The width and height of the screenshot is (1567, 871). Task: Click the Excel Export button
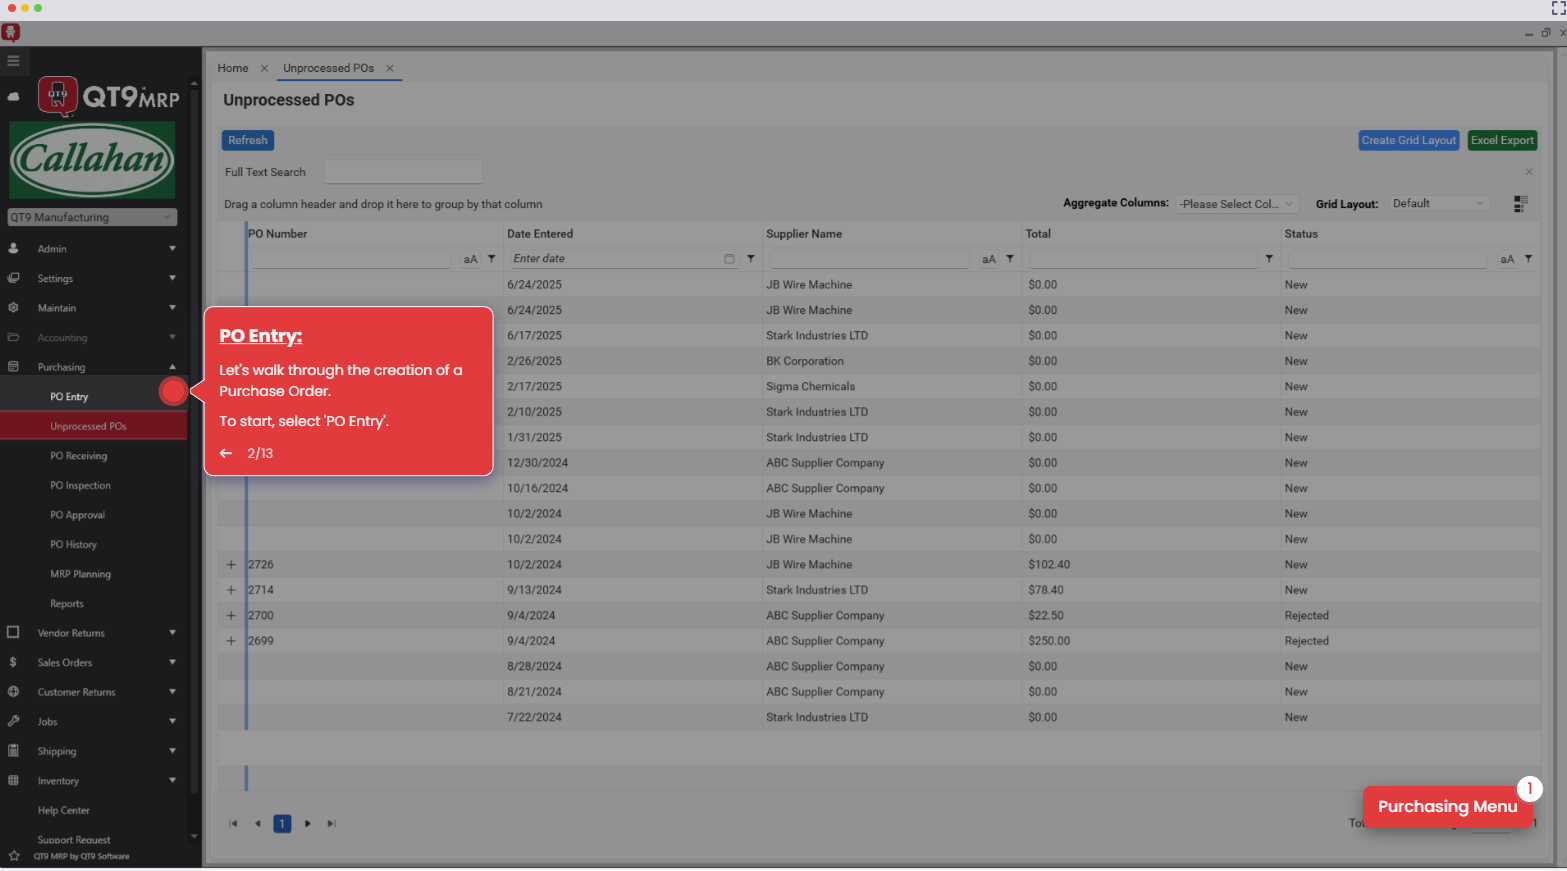pos(1503,140)
